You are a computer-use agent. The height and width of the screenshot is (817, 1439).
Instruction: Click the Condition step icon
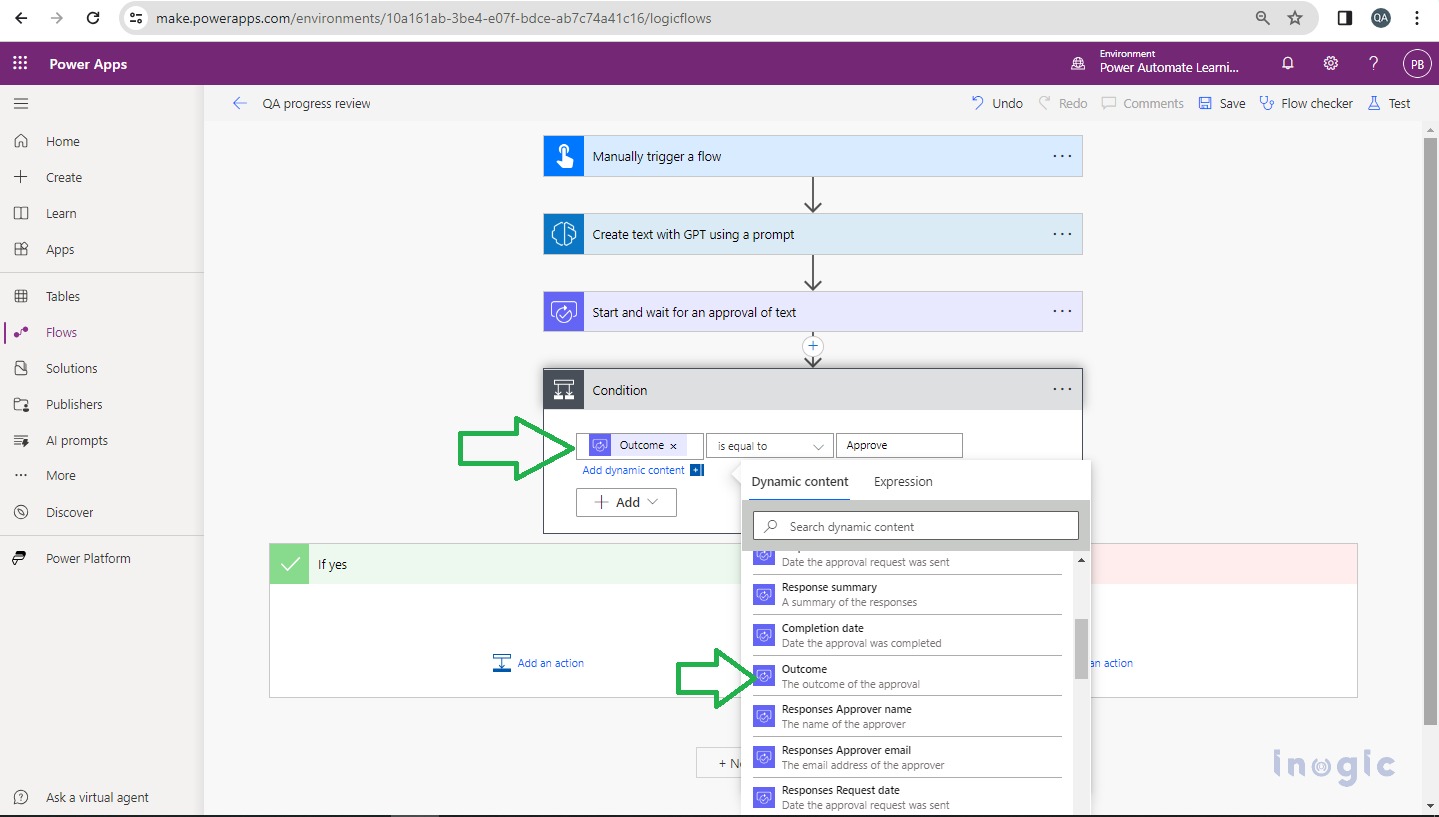coord(564,390)
